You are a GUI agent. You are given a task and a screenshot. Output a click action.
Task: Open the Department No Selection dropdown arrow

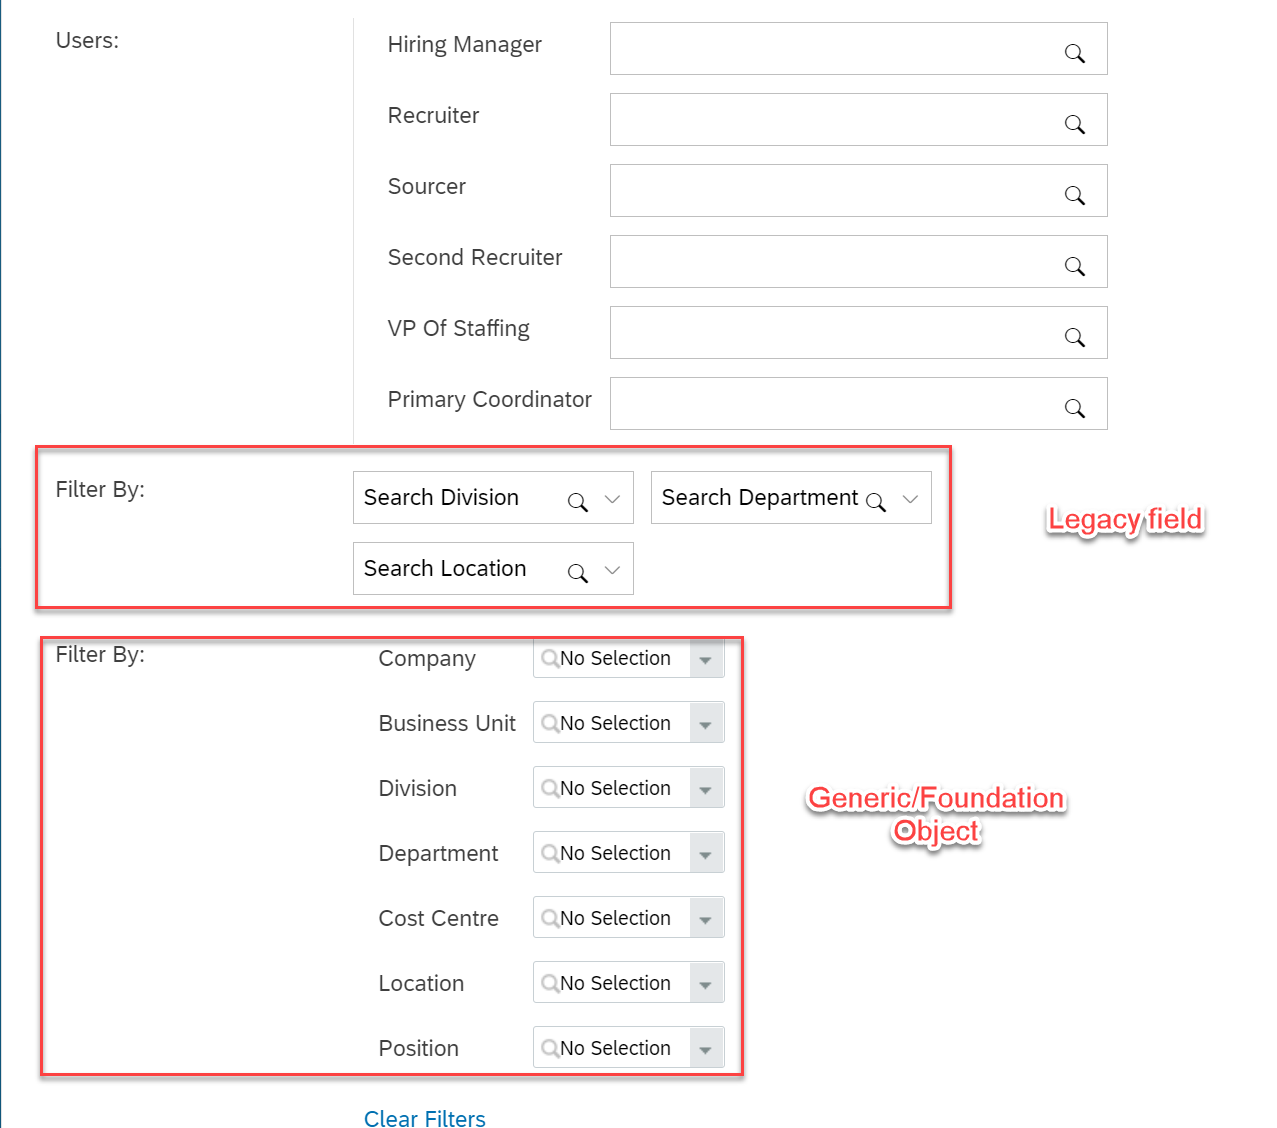pyautogui.click(x=706, y=854)
